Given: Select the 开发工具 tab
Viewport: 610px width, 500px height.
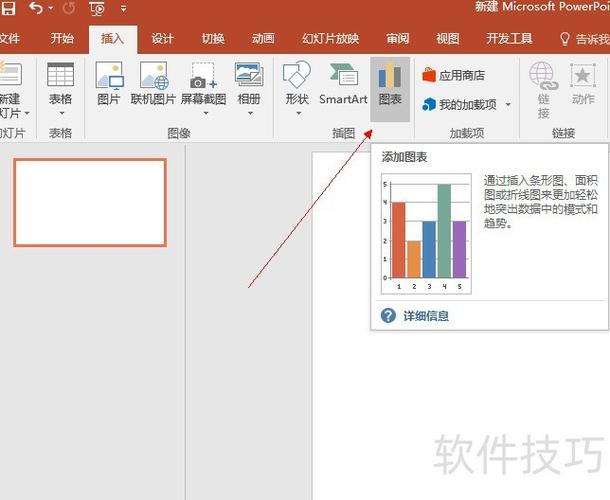Looking at the screenshot, I should 509,39.
